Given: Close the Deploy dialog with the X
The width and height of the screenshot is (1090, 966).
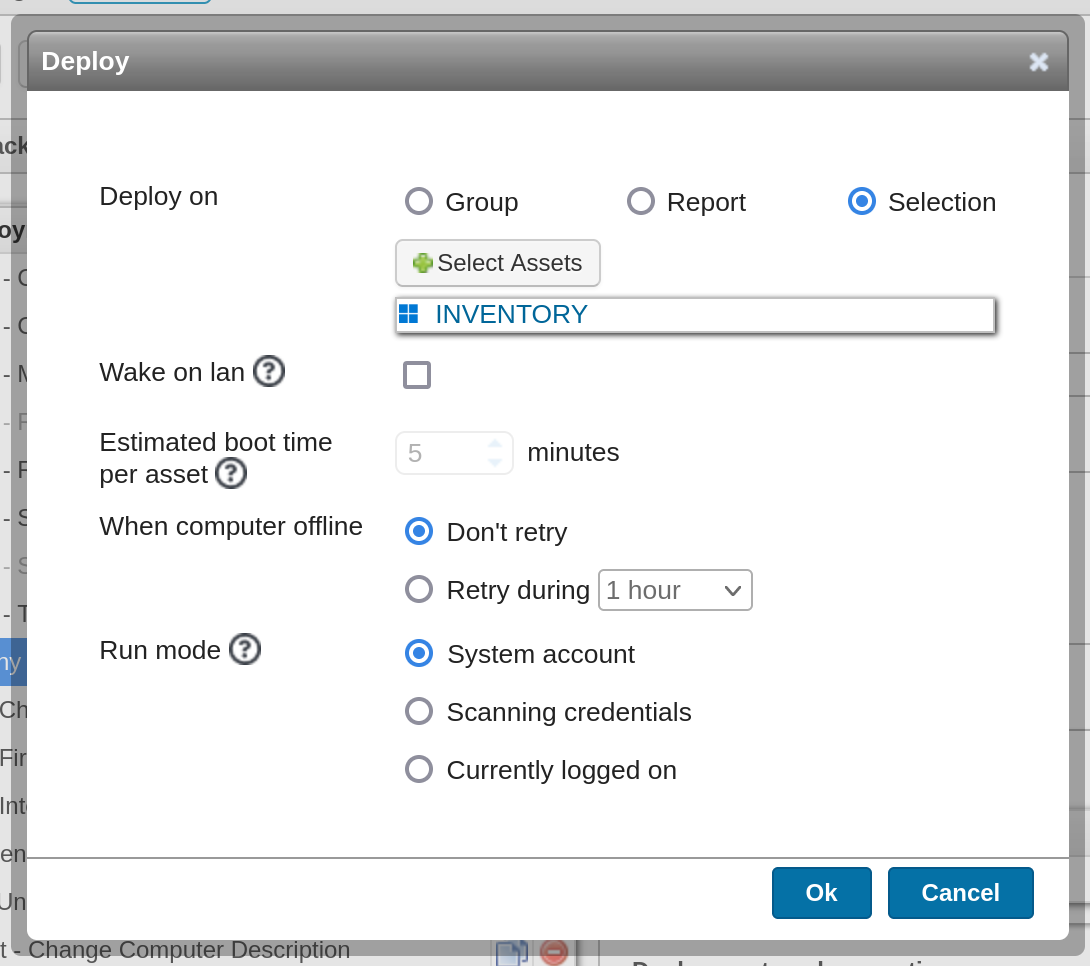Looking at the screenshot, I should 1038,62.
